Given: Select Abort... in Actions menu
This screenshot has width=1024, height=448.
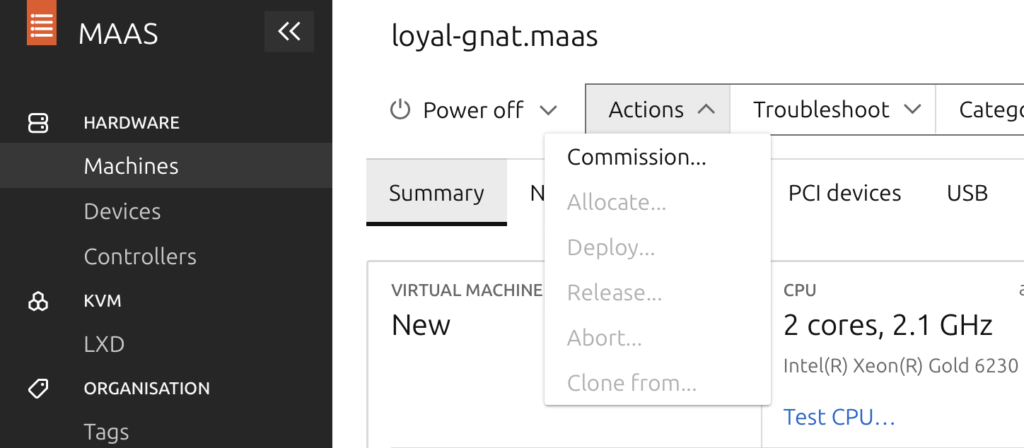Looking at the screenshot, I should pyautogui.click(x=658, y=338).
